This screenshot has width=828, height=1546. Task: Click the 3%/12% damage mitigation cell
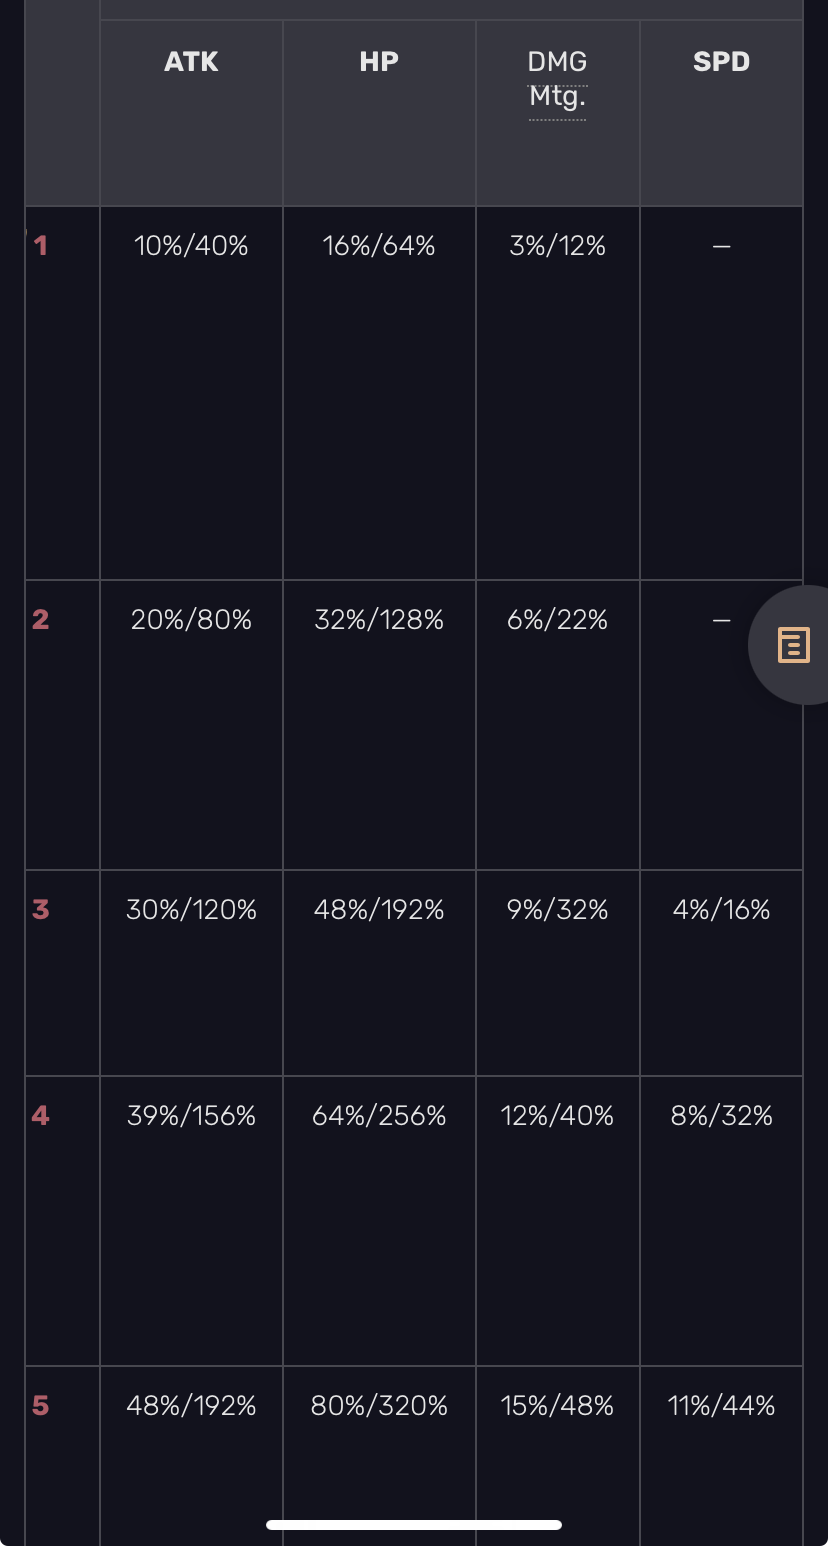[x=557, y=246]
